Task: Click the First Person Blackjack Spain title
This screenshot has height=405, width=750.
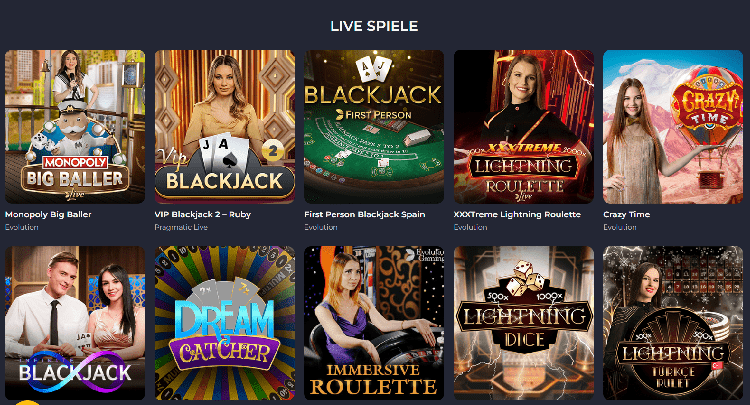Action: 364,214
